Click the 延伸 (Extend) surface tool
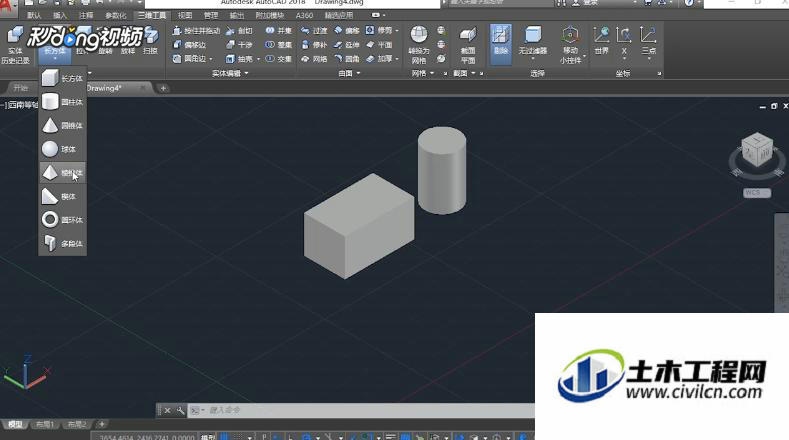Viewport: 789px width, 440px height. (x=347, y=45)
